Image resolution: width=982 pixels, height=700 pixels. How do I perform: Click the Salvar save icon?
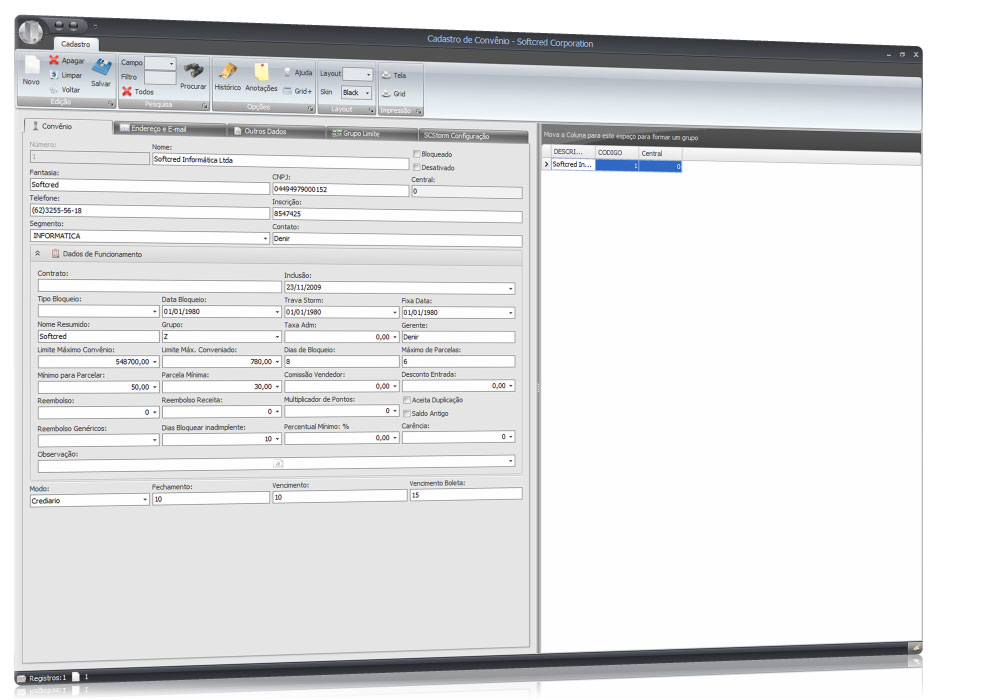pos(101,68)
